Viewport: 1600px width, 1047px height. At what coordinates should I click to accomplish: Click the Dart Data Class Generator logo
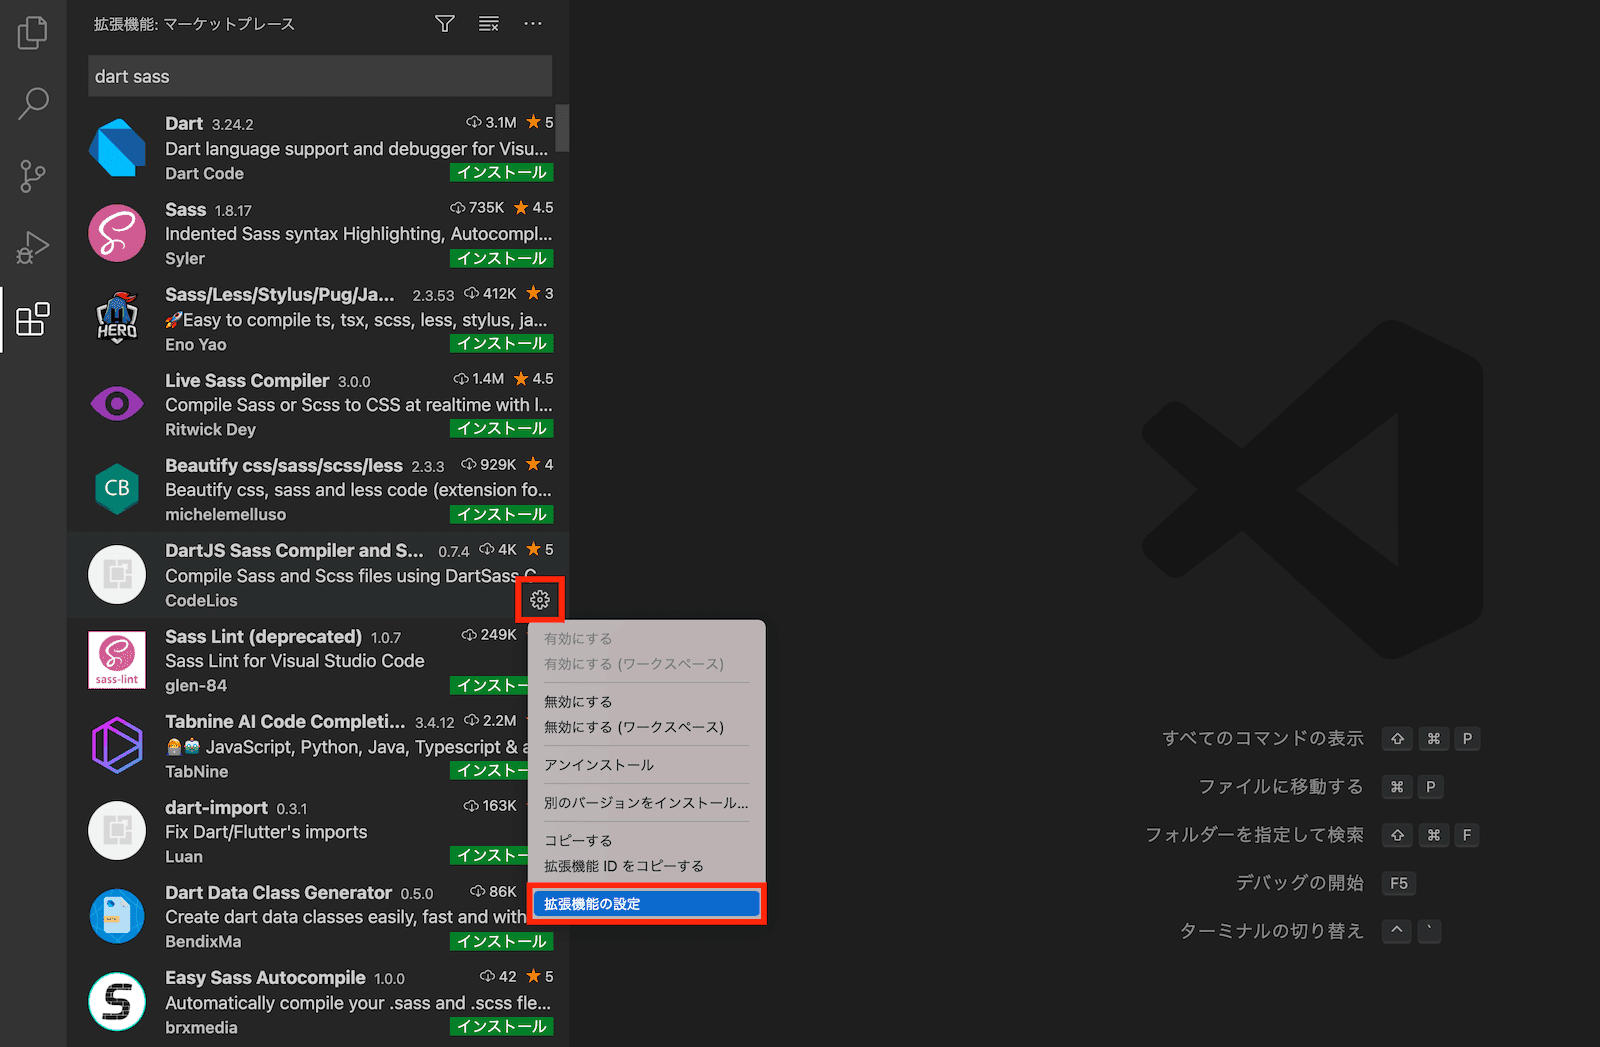pos(117,916)
